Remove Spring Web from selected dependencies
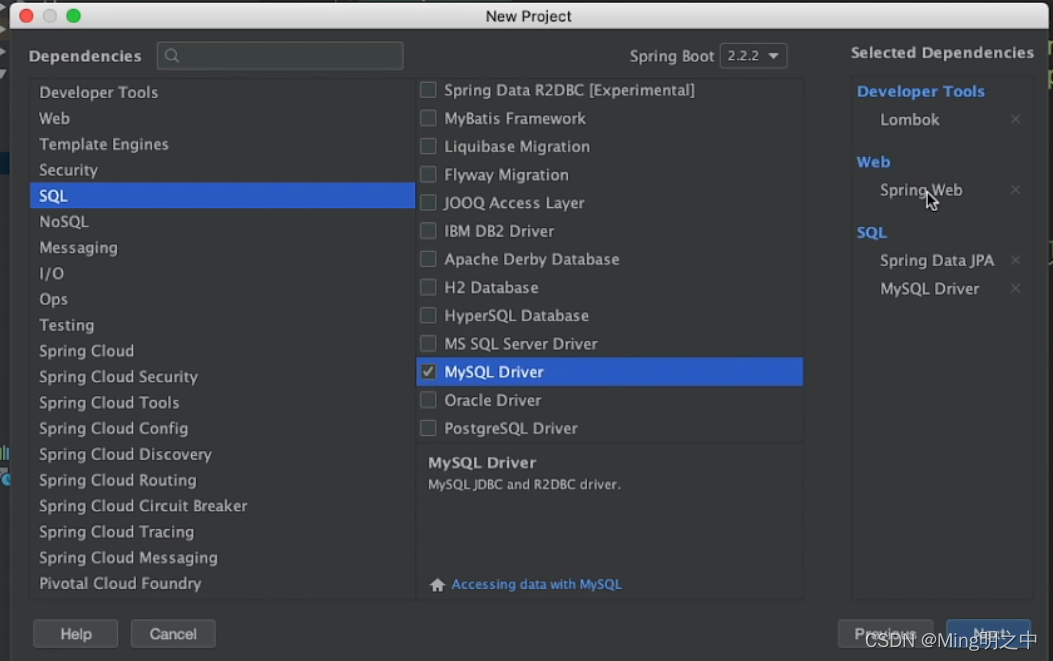 [1015, 189]
